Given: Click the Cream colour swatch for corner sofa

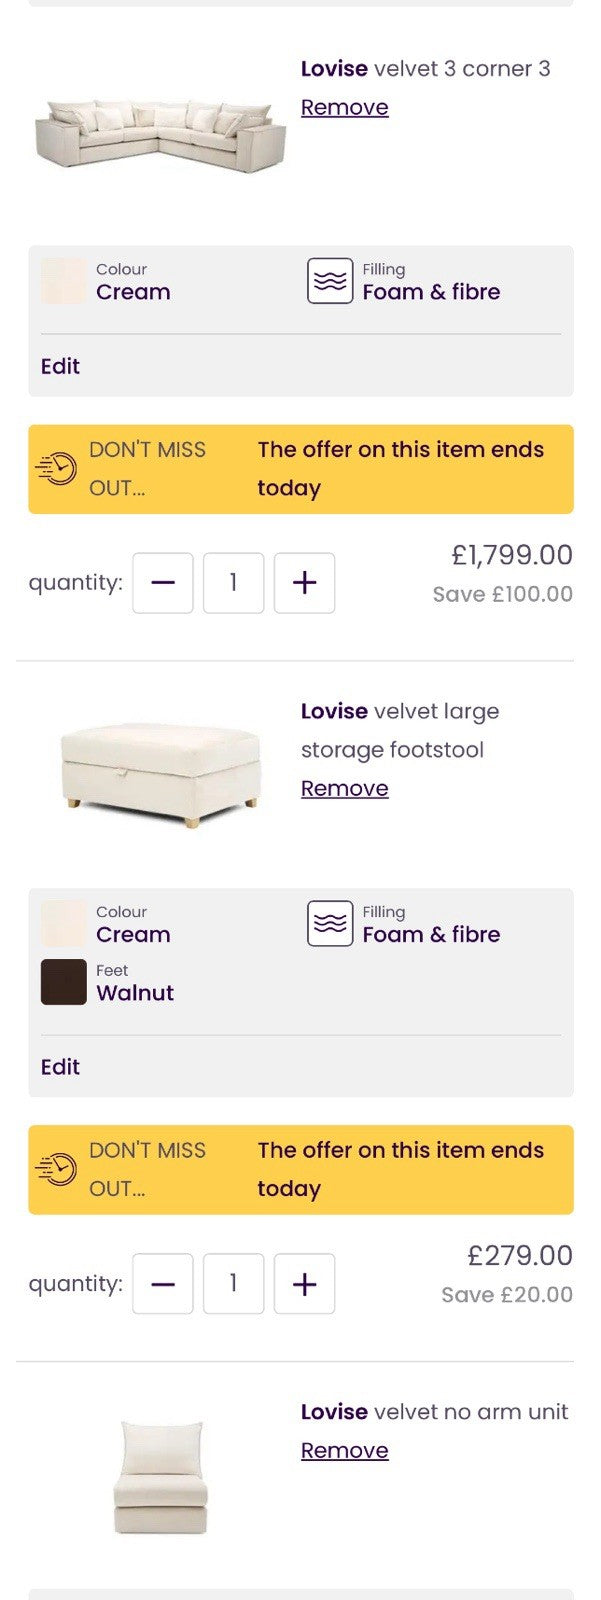Looking at the screenshot, I should (63, 281).
